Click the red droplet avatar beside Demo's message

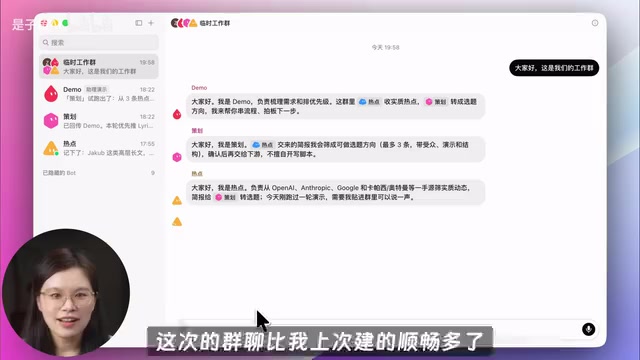click(x=177, y=114)
